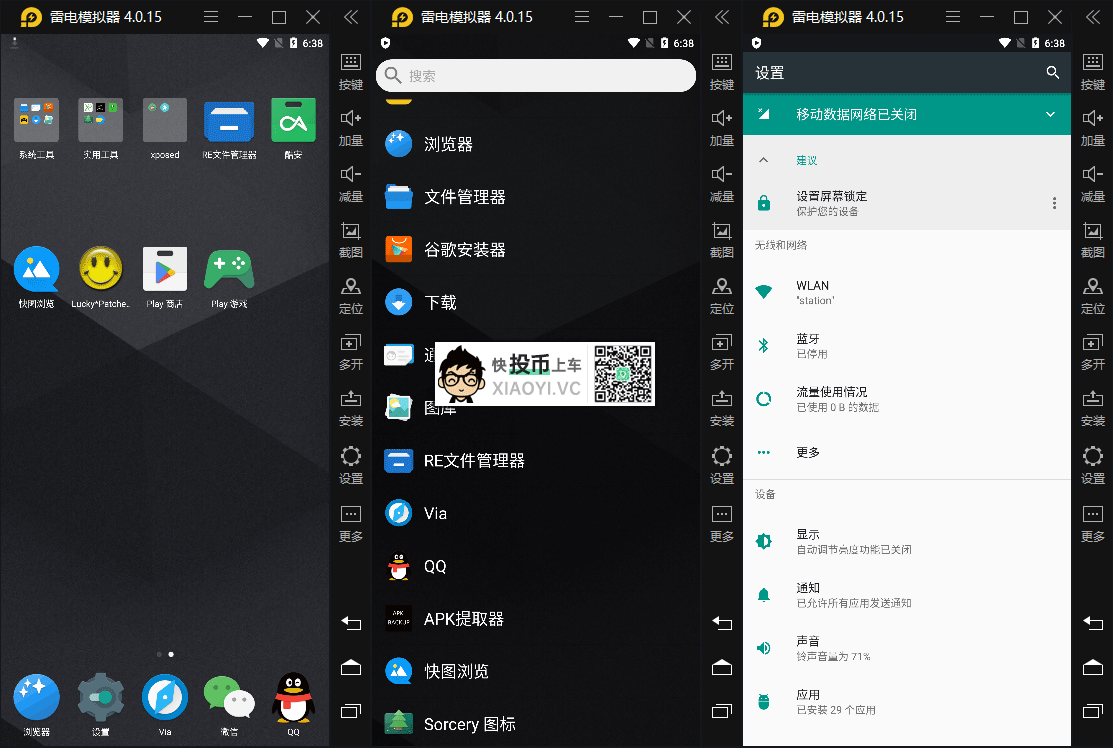The height and width of the screenshot is (748, 1113).
Task: Collapse the 建议 suggestions section
Action: tap(764, 160)
